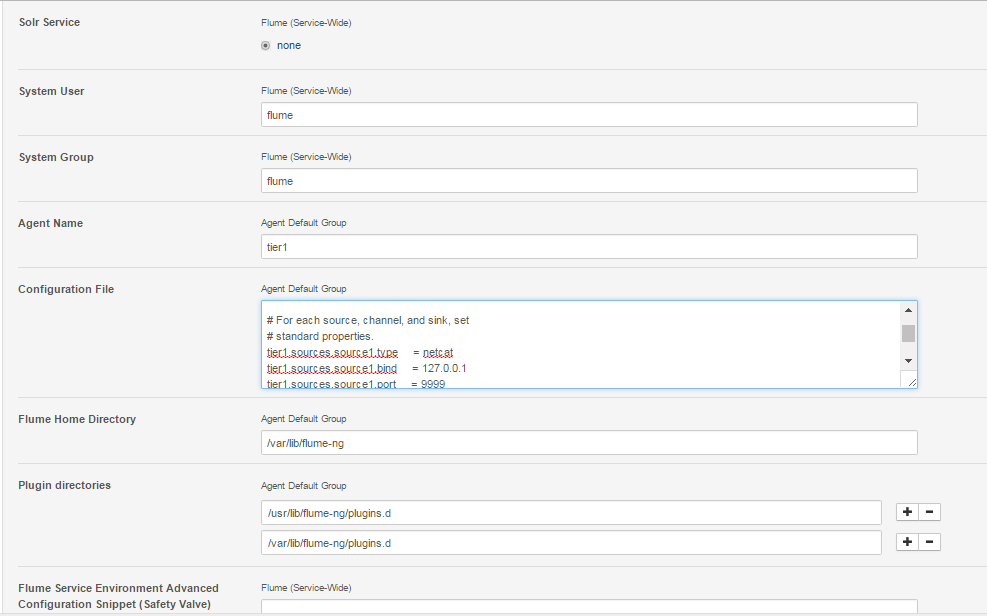Click the 'Plugin directories' property label
Image resolution: width=987 pixels, height=616 pixels.
tap(64, 485)
